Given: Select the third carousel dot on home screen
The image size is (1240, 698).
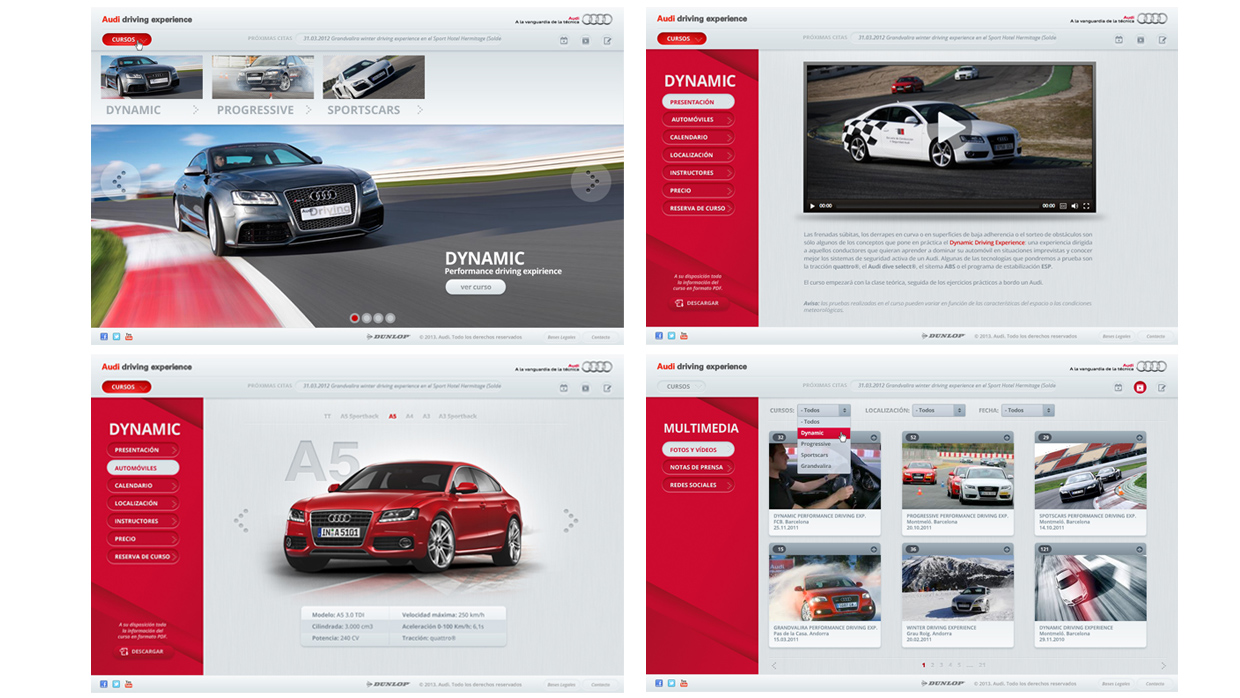Looking at the screenshot, I should pos(378,318).
